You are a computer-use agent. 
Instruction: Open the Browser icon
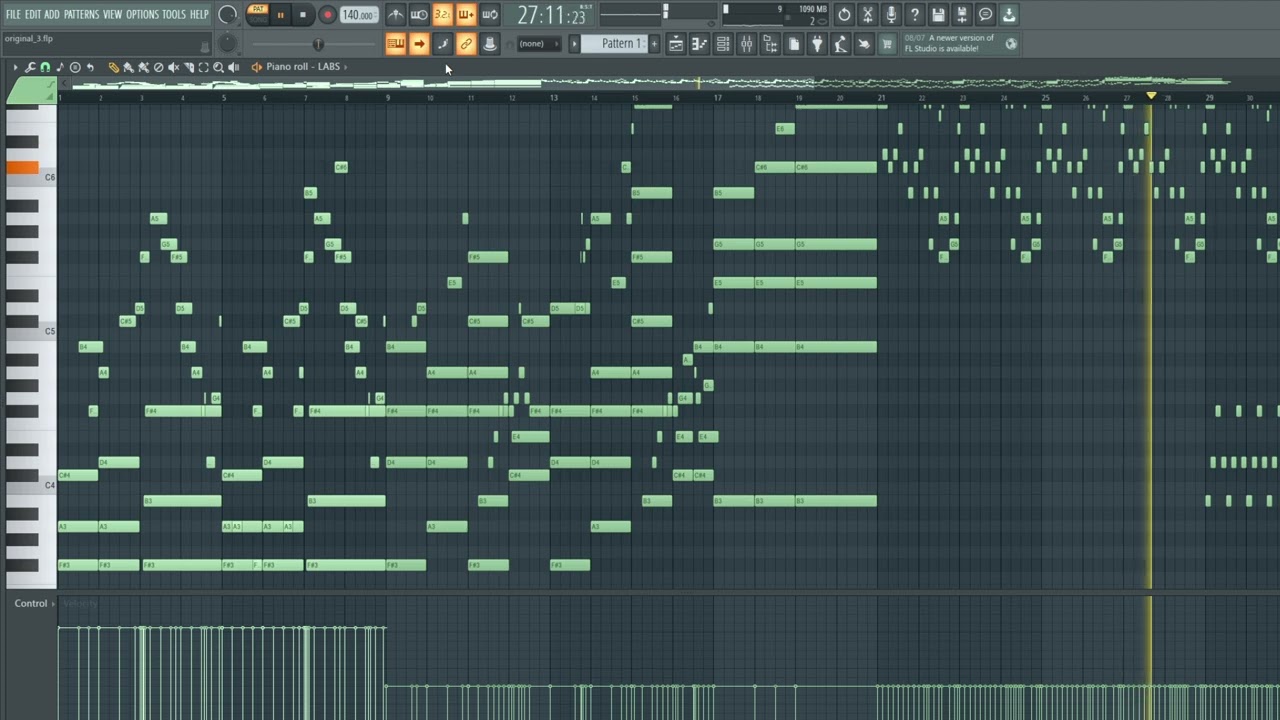click(x=770, y=44)
